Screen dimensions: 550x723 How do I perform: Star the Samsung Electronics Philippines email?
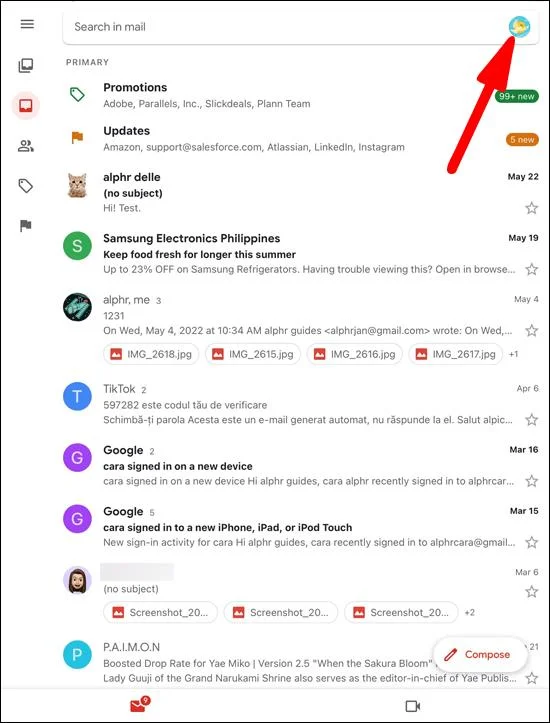[532, 269]
